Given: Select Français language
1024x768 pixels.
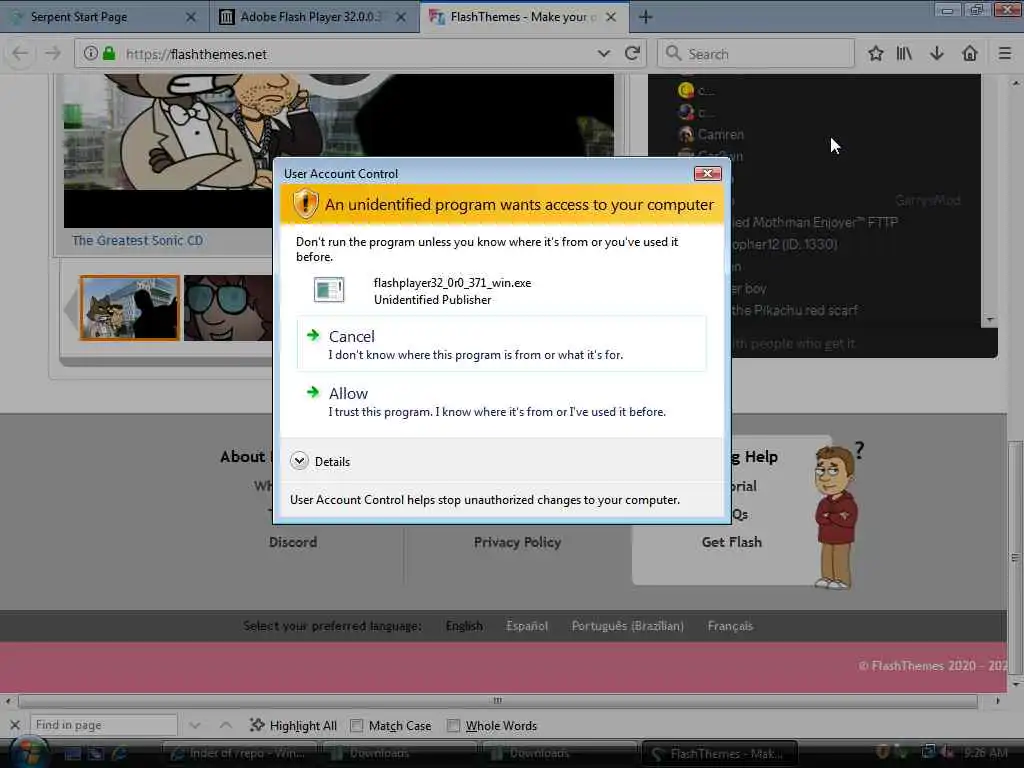Looking at the screenshot, I should (730, 626).
